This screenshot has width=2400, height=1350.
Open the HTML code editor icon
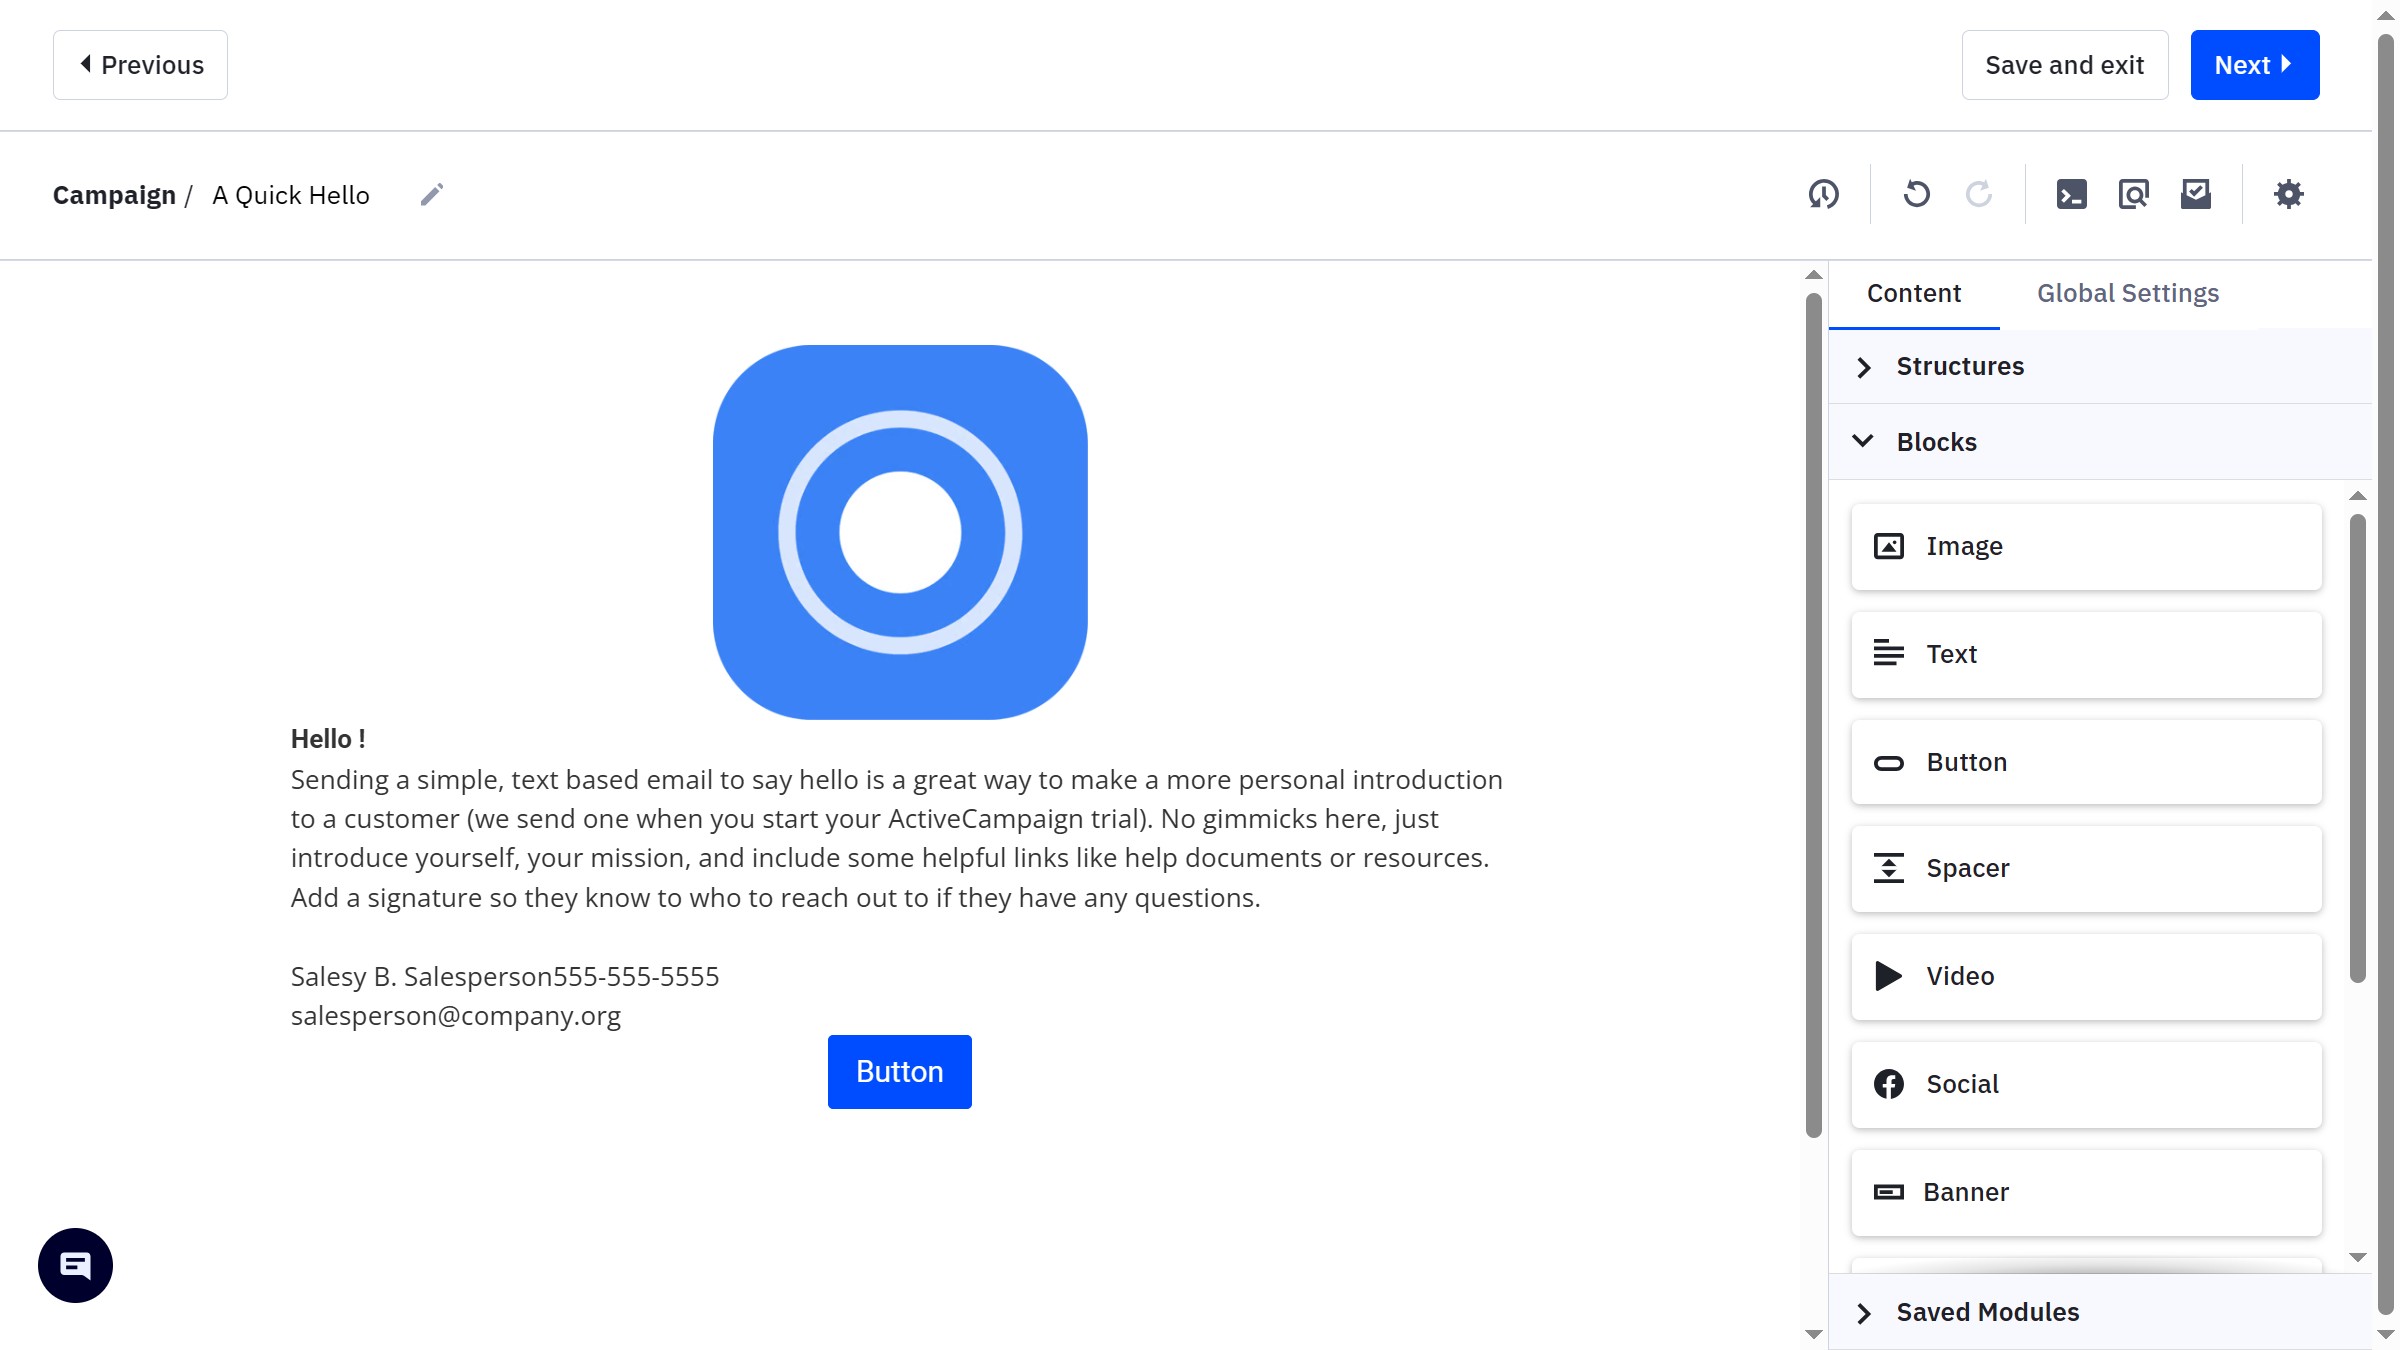(x=2072, y=194)
